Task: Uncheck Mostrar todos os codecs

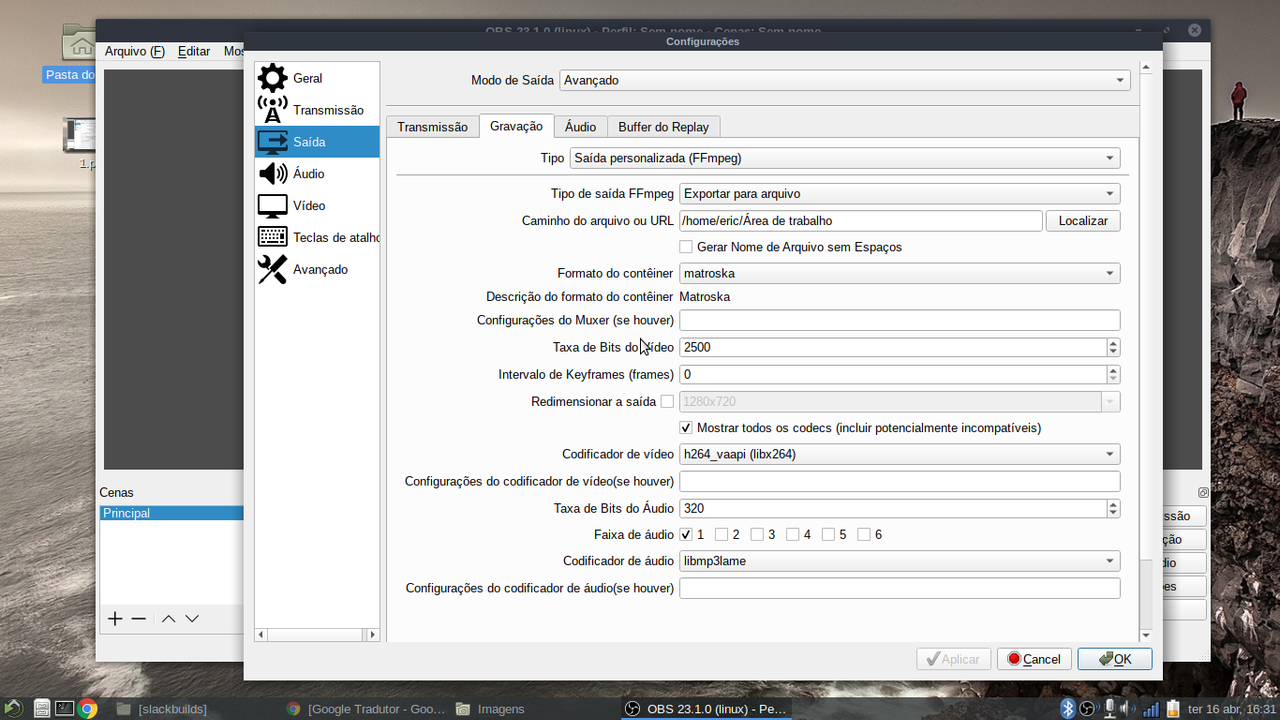Action: click(686, 428)
